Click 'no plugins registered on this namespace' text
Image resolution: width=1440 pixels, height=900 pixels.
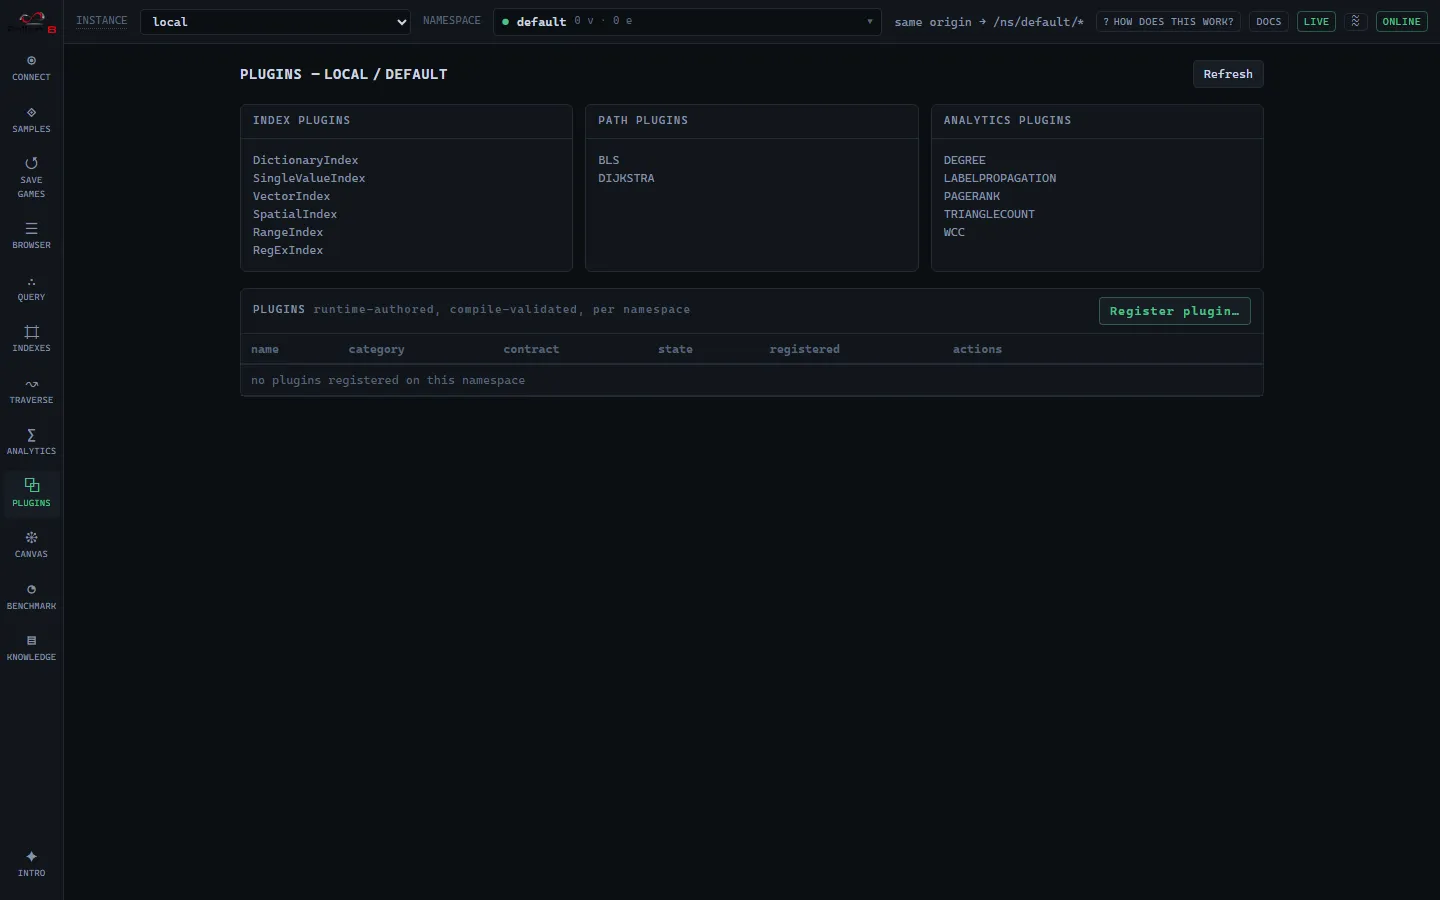388,380
